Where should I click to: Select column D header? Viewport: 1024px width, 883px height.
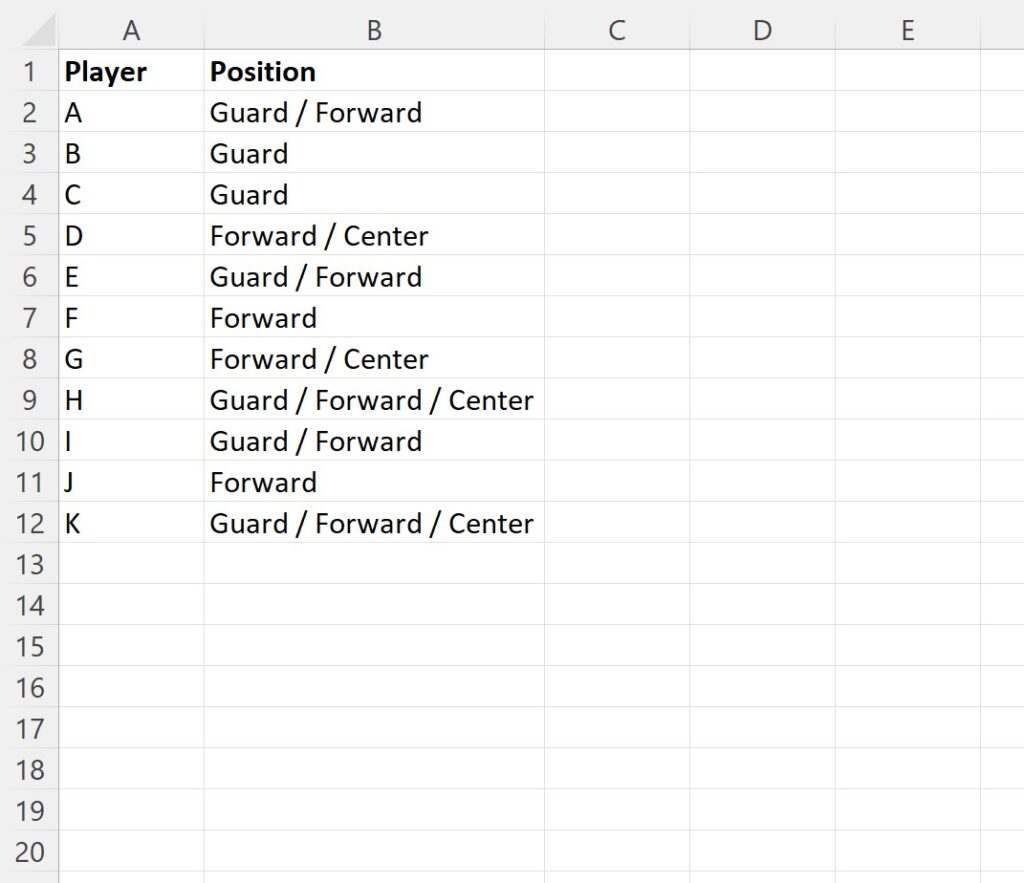pyautogui.click(x=762, y=31)
